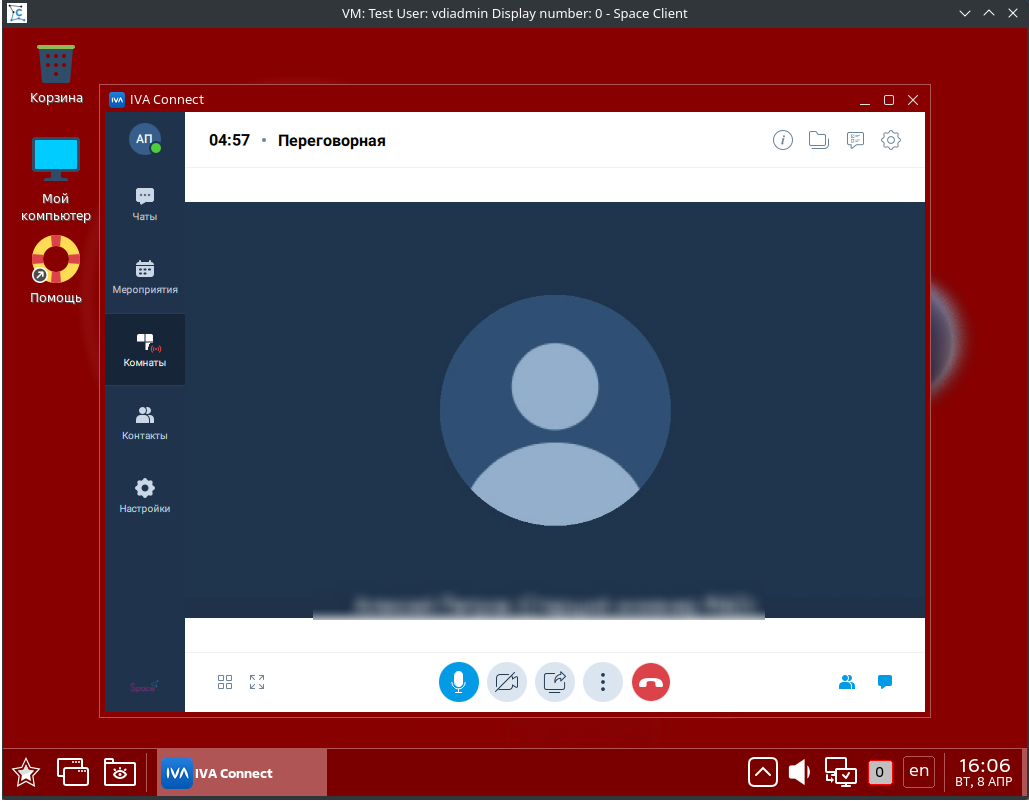Open more call options three-dot menu
Viewport: 1029px width, 801px height.
[x=602, y=682]
